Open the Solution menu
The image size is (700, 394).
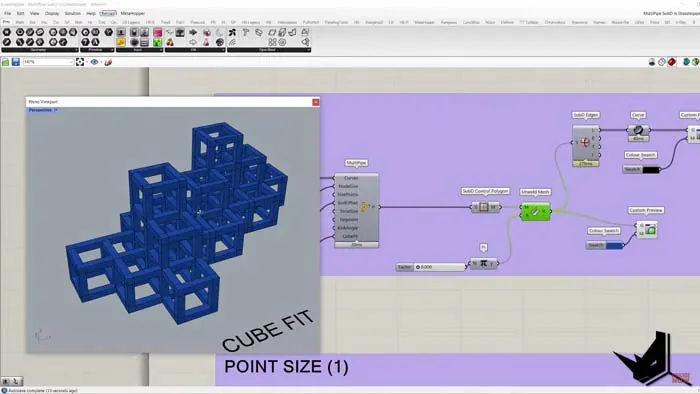tap(73, 13)
